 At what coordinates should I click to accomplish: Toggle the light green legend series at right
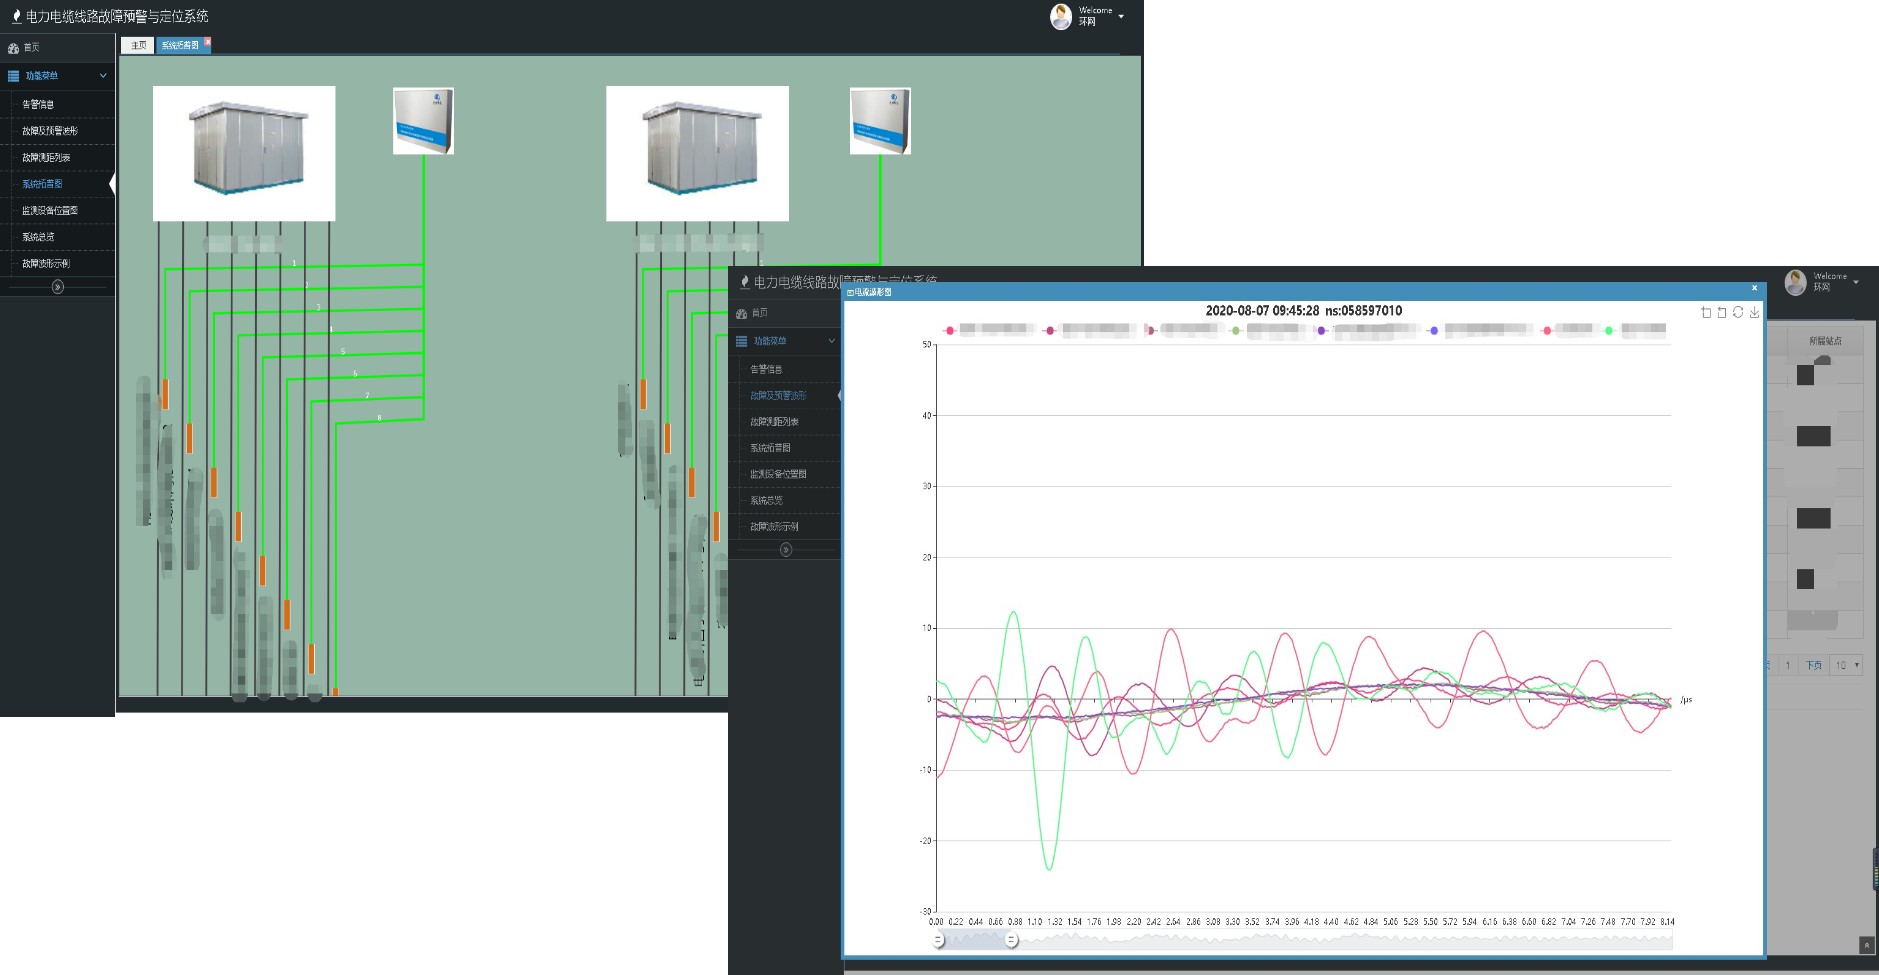1609,330
